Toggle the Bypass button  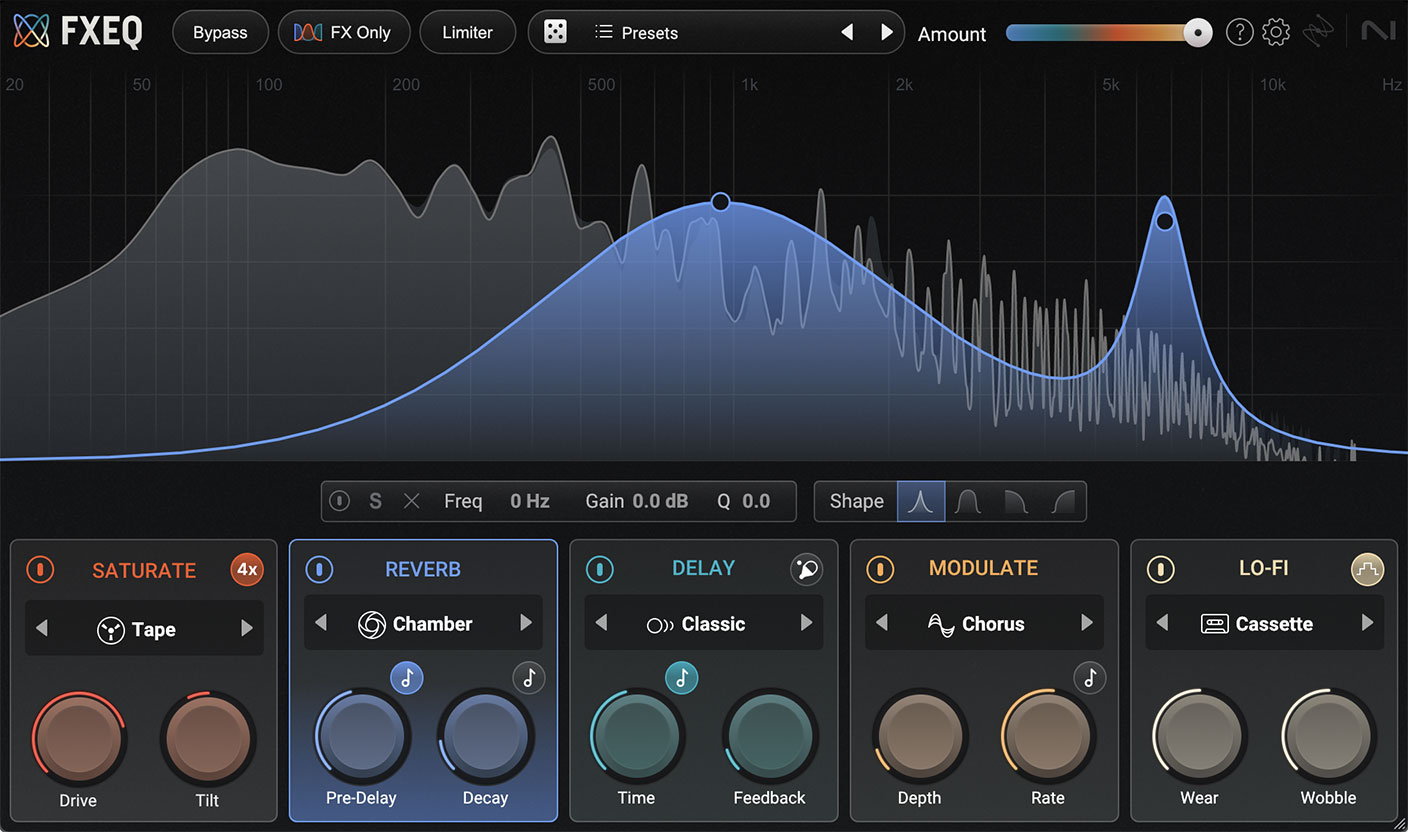click(220, 33)
